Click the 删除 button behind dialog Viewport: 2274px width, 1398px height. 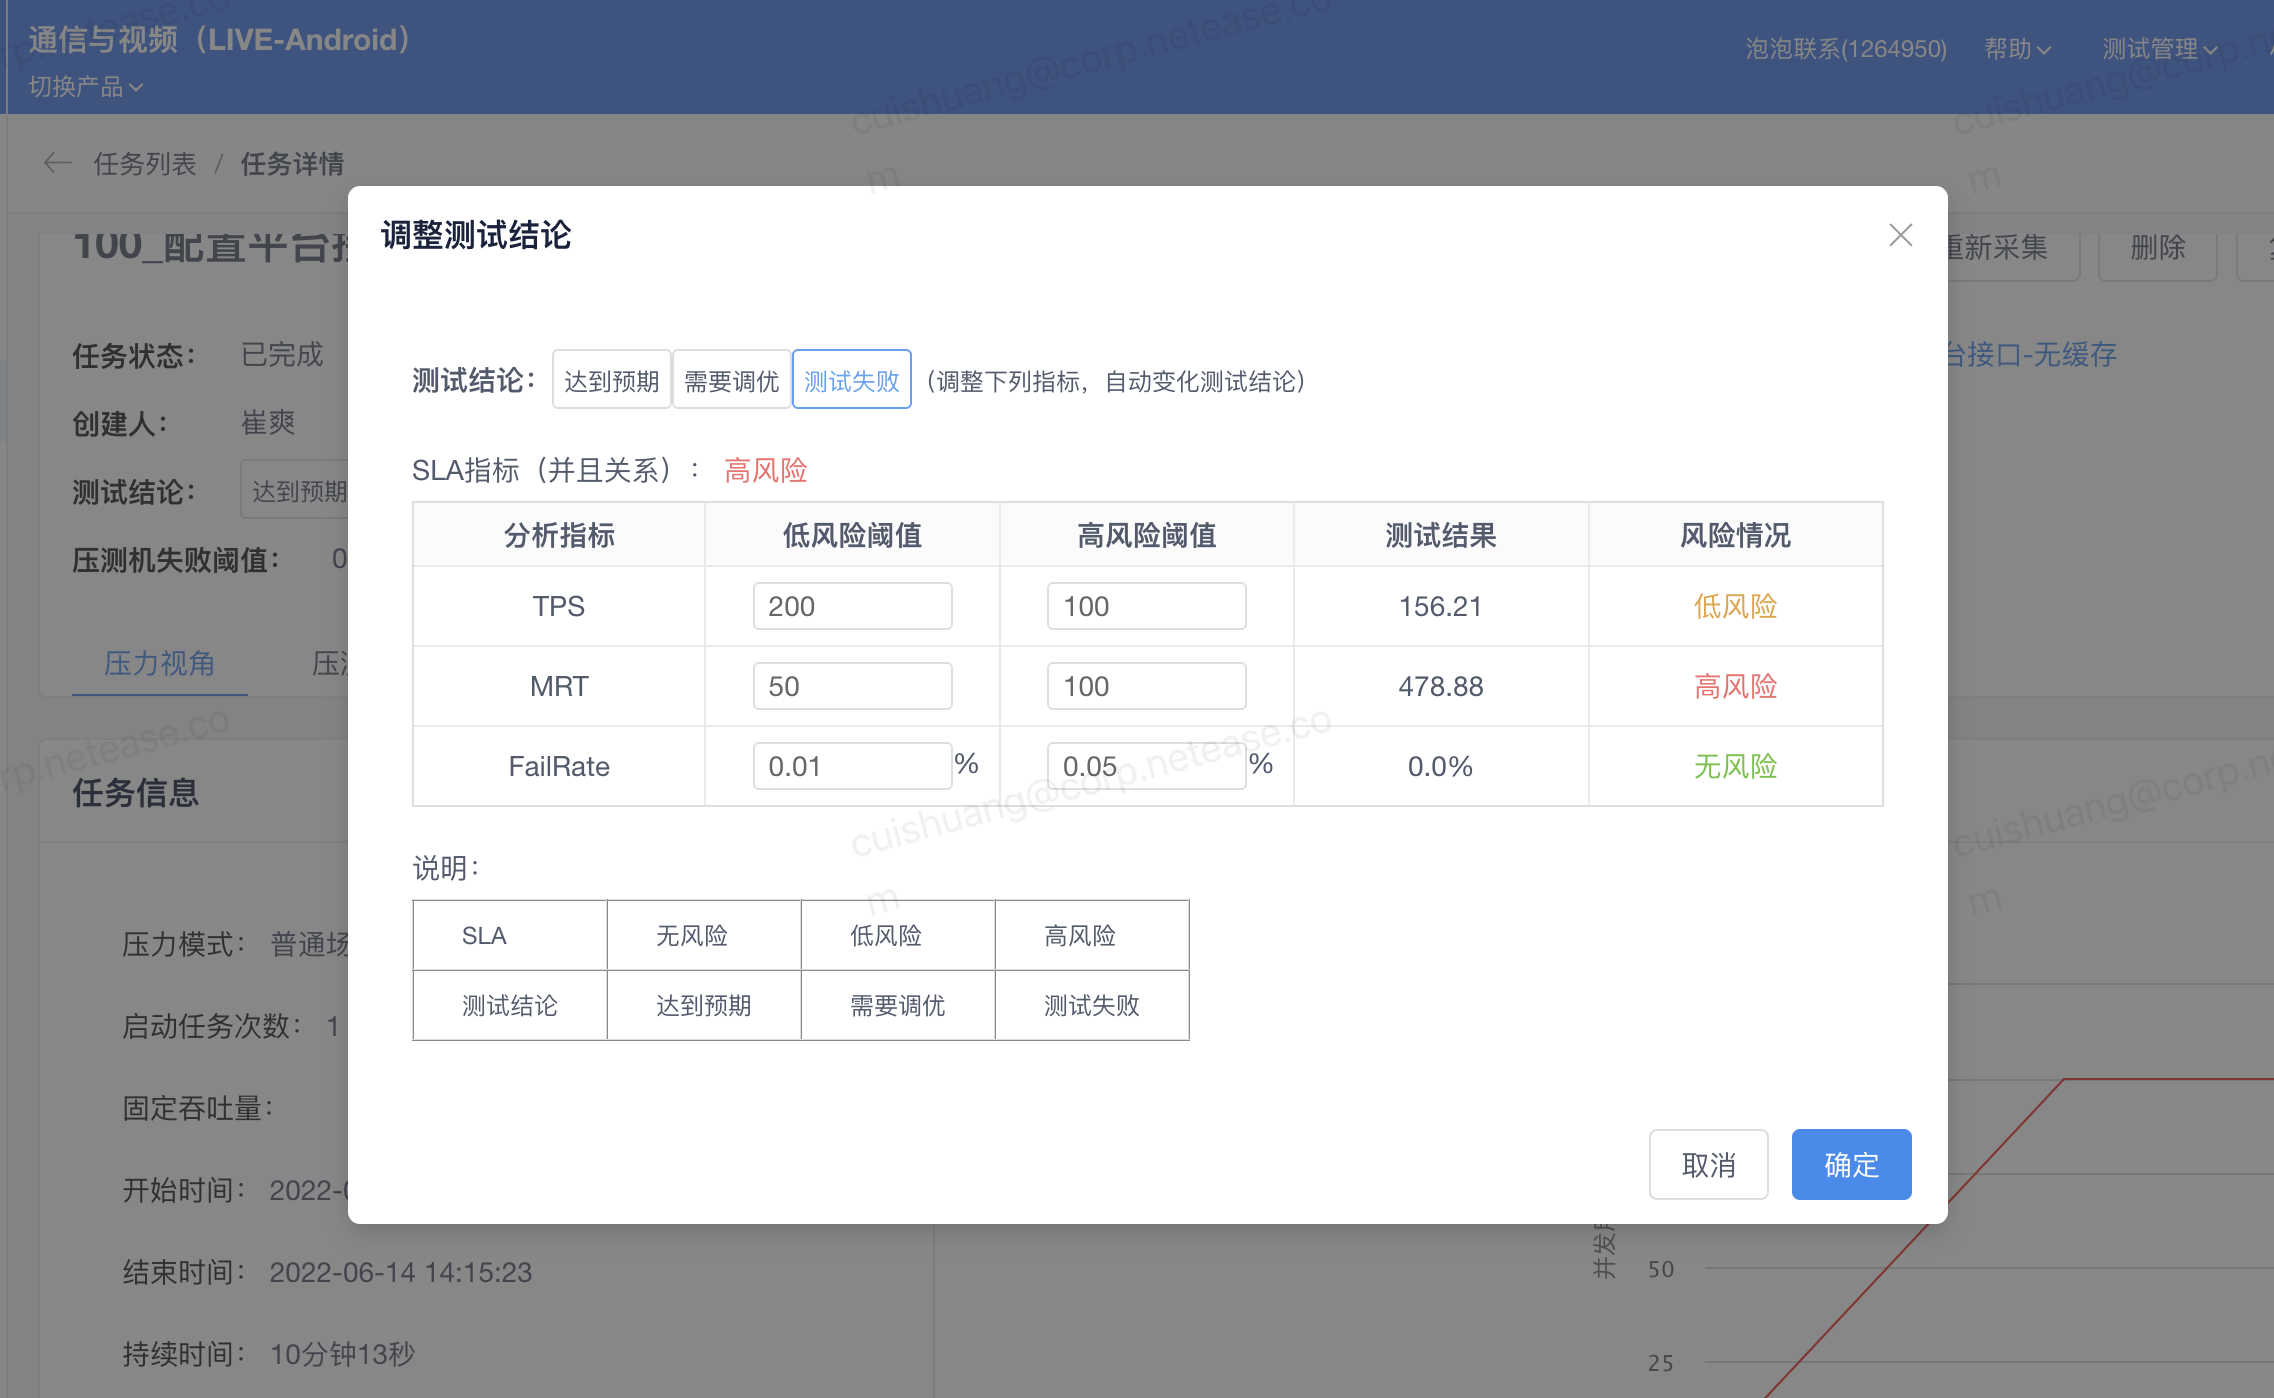pyautogui.click(x=2157, y=248)
